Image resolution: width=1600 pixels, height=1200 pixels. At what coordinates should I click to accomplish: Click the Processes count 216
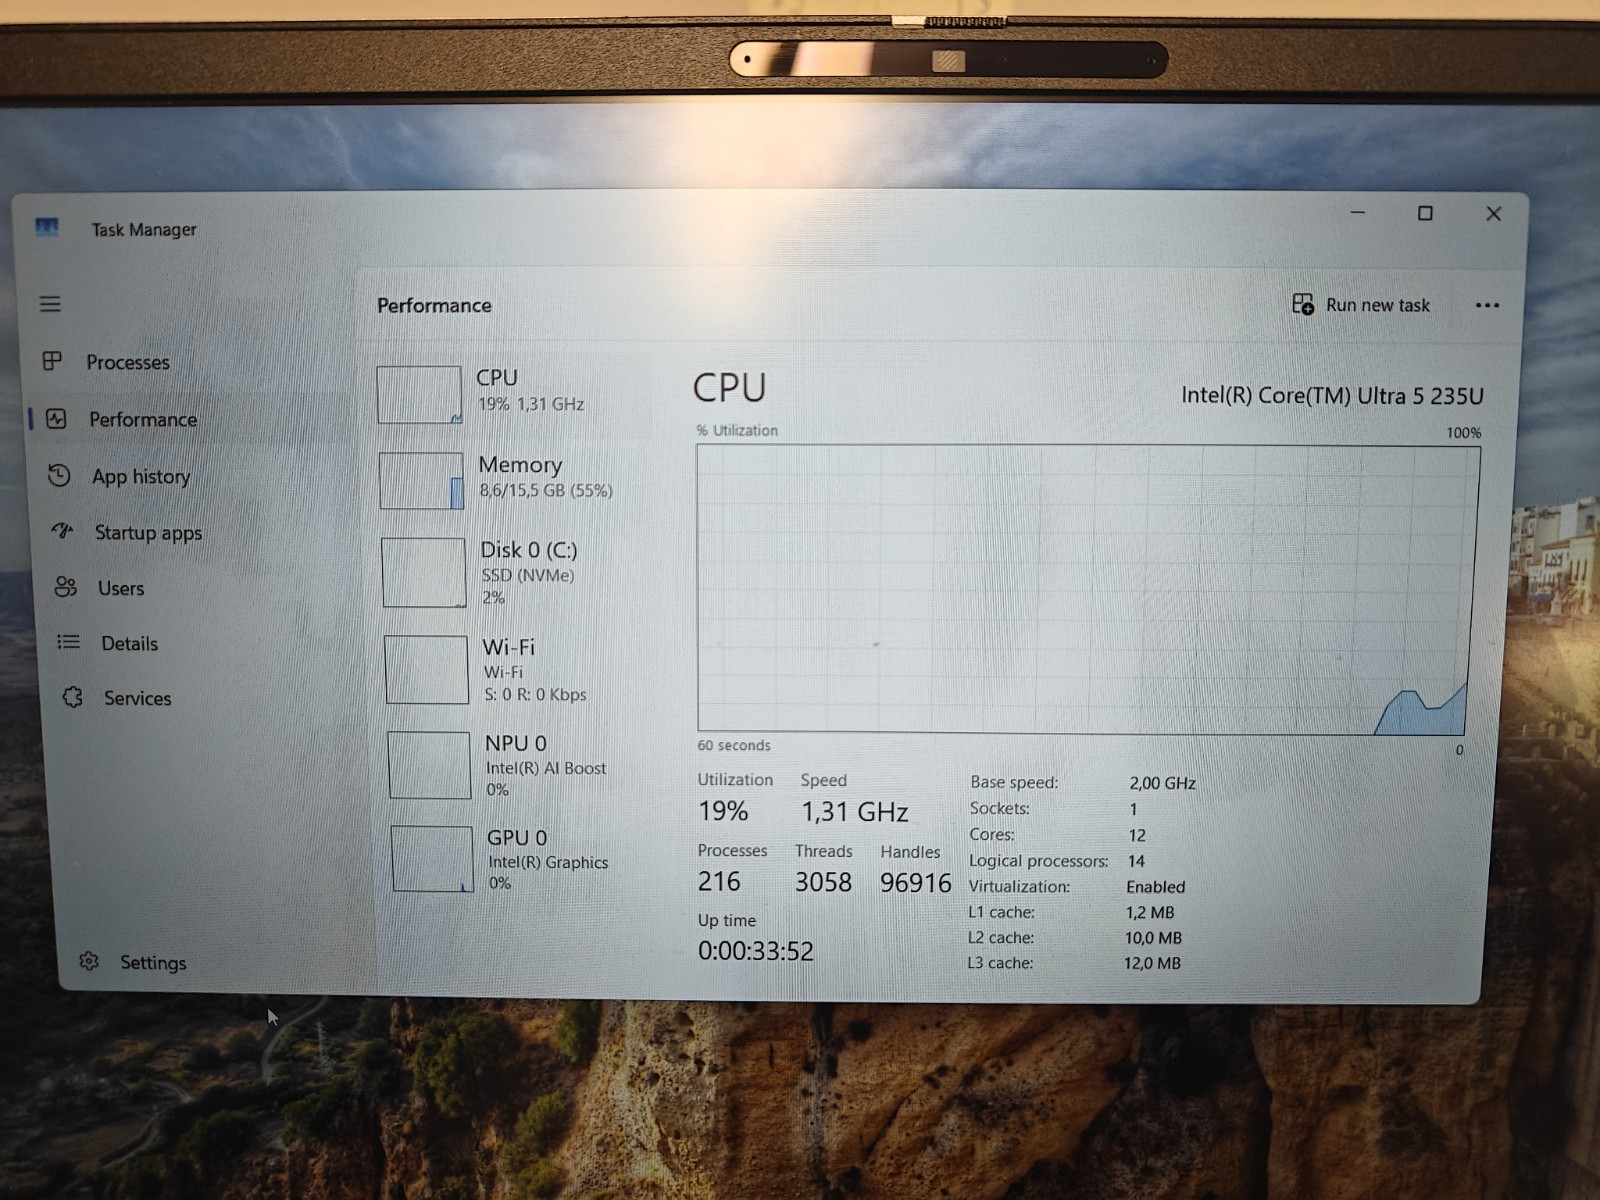click(x=719, y=881)
